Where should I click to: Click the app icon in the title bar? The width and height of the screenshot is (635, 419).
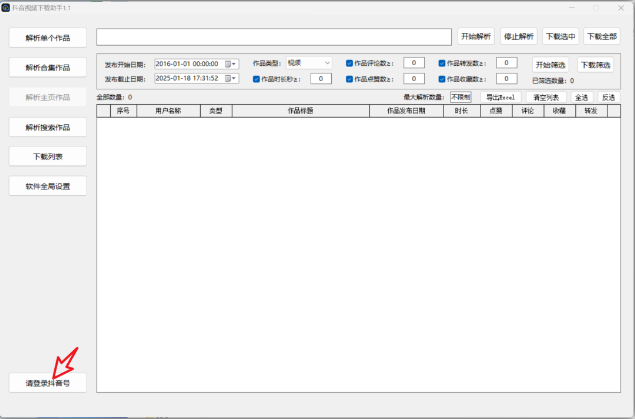(x=6, y=7)
